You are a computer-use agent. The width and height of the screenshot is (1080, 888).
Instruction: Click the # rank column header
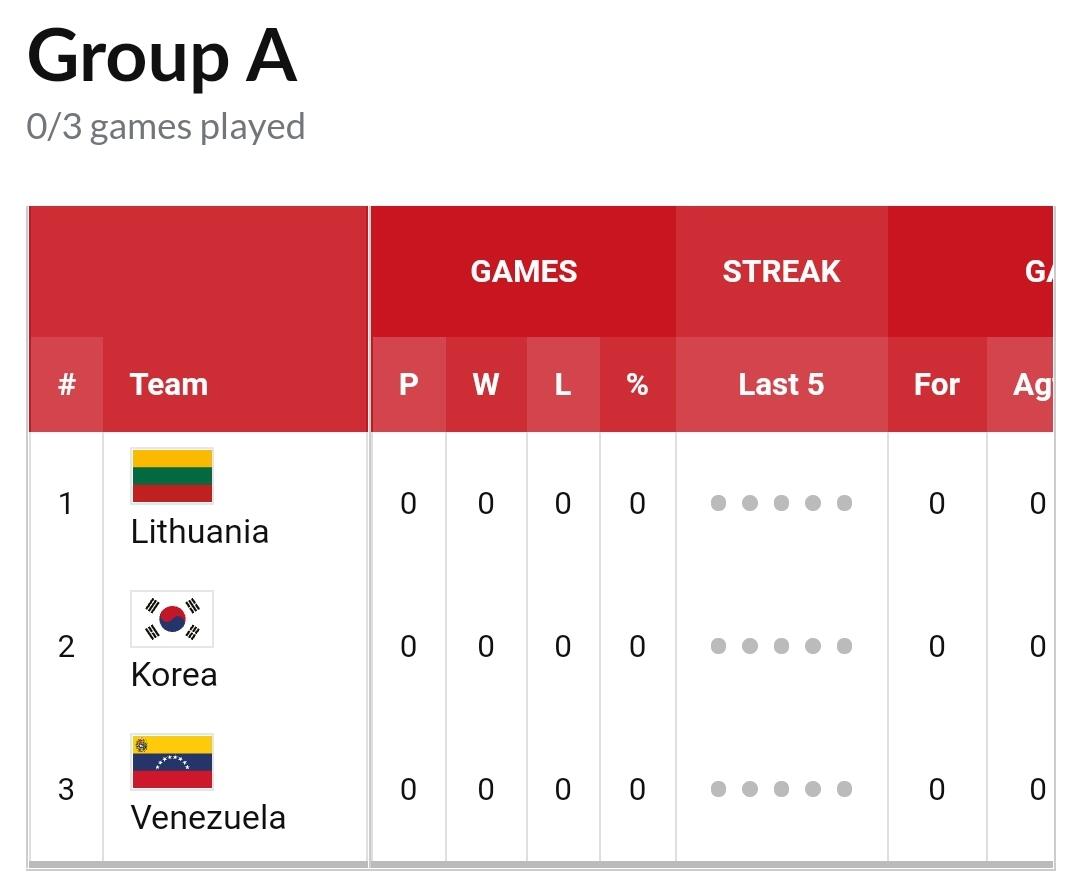click(66, 384)
